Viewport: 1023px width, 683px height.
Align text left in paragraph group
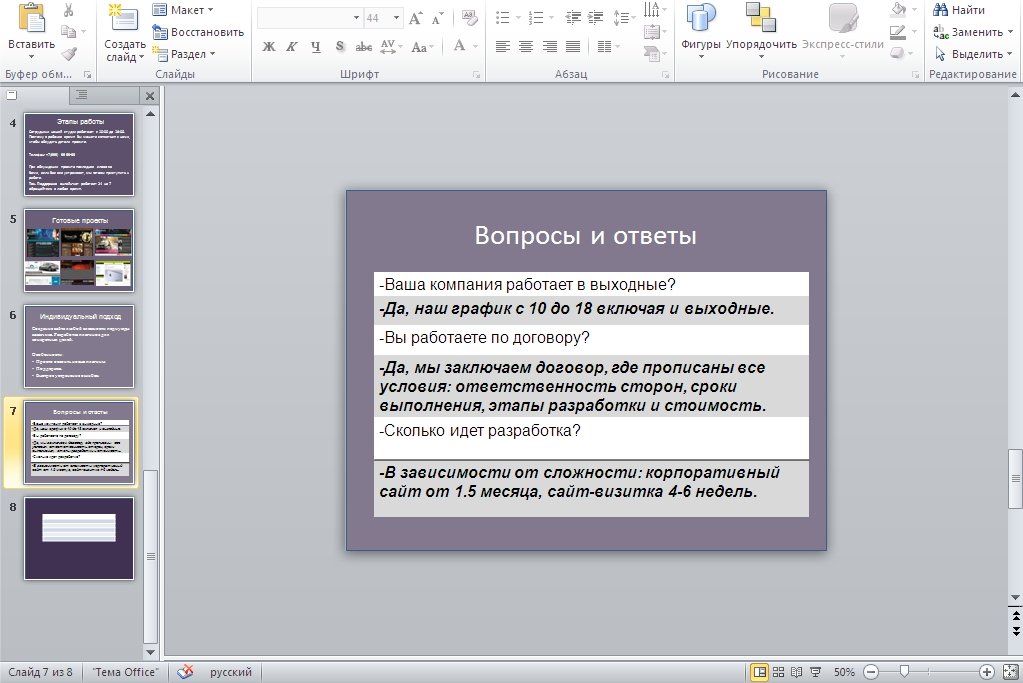[x=502, y=46]
